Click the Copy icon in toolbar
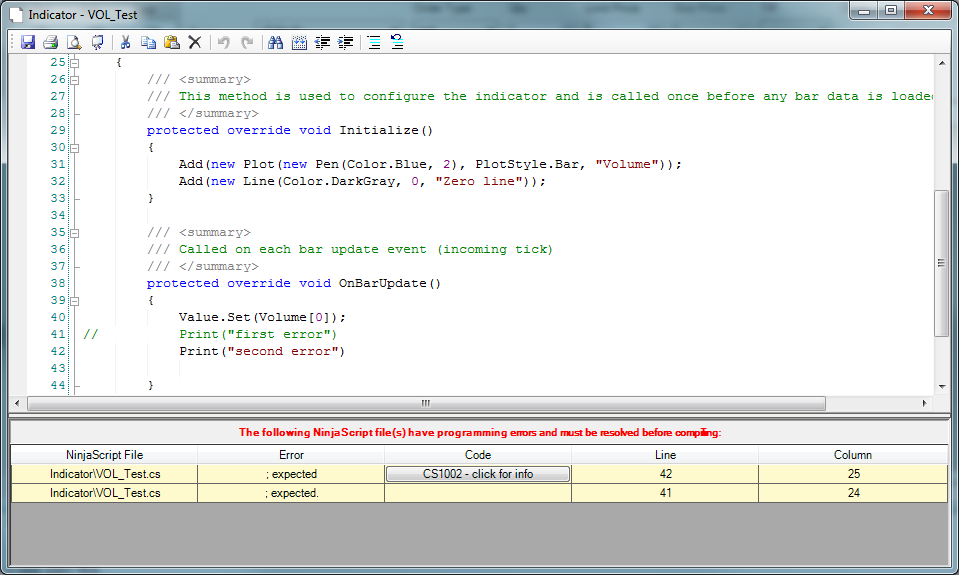Viewport: 959px width, 575px height. tap(148, 42)
